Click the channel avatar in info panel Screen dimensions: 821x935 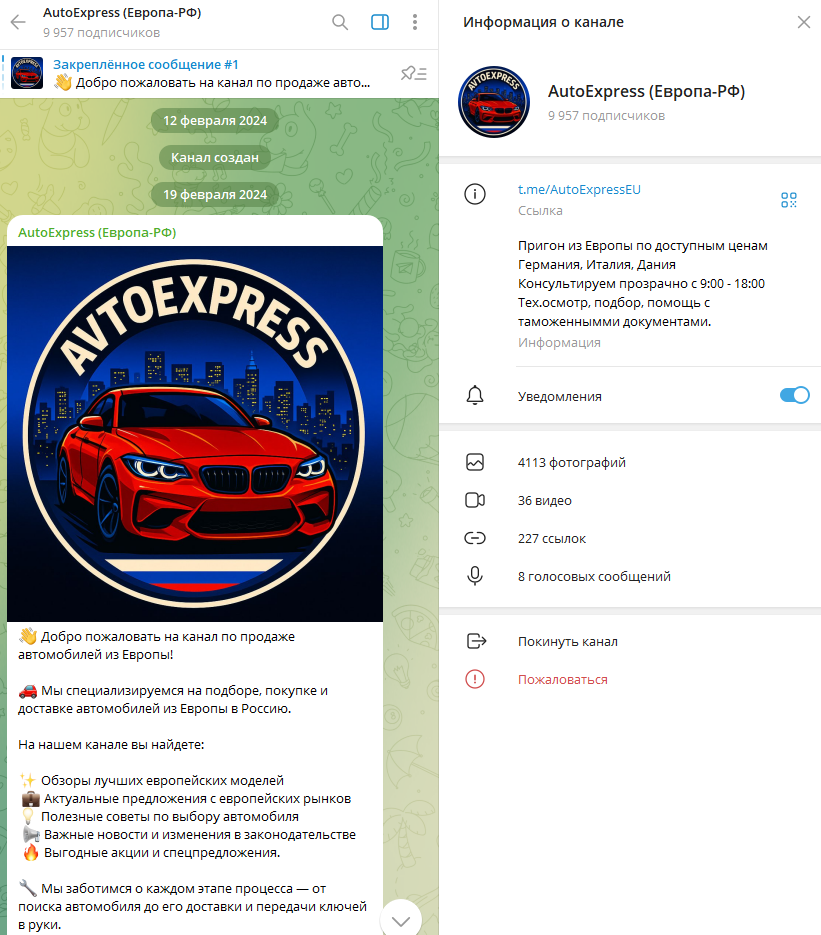[493, 102]
